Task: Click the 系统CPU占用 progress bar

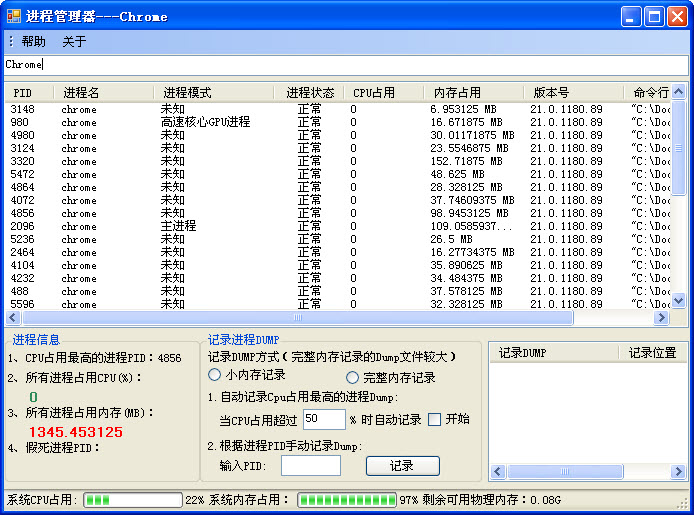Action: (x=132, y=499)
